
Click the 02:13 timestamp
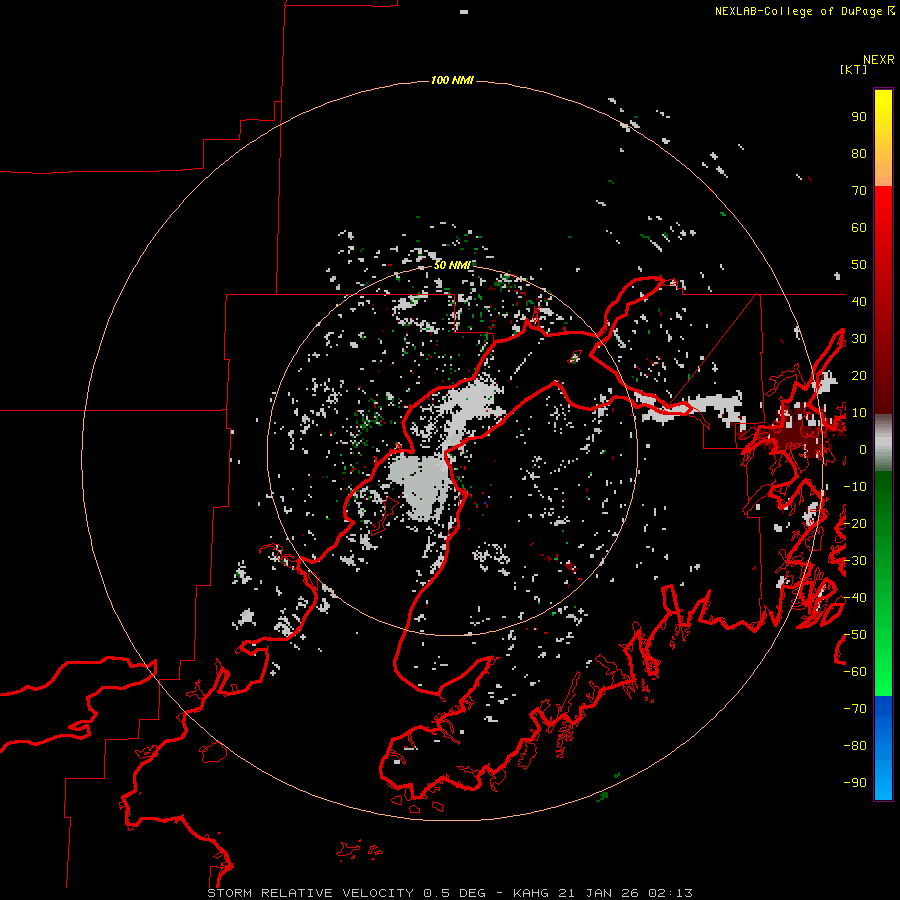(x=670, y=893)
